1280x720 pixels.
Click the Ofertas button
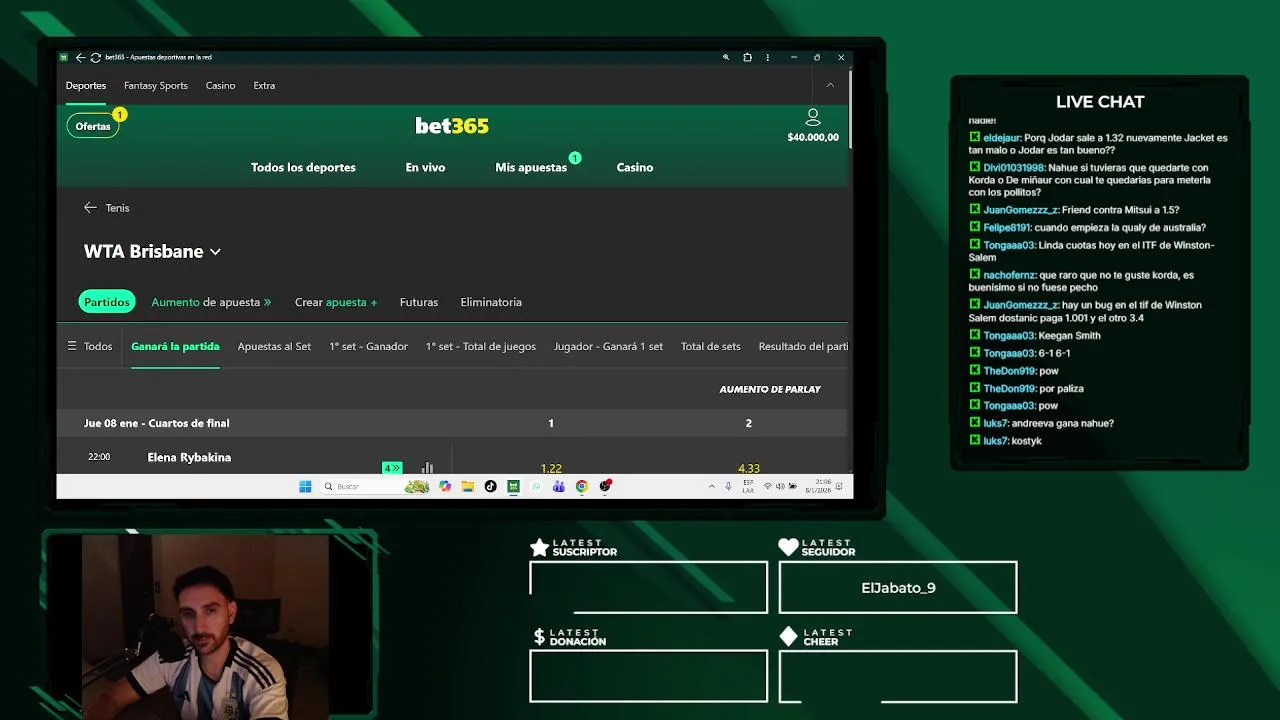pos(93,126)
